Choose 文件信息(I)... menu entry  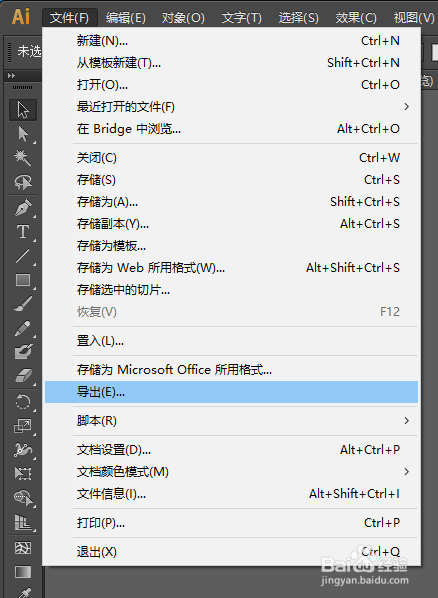[x=232, y=494]
